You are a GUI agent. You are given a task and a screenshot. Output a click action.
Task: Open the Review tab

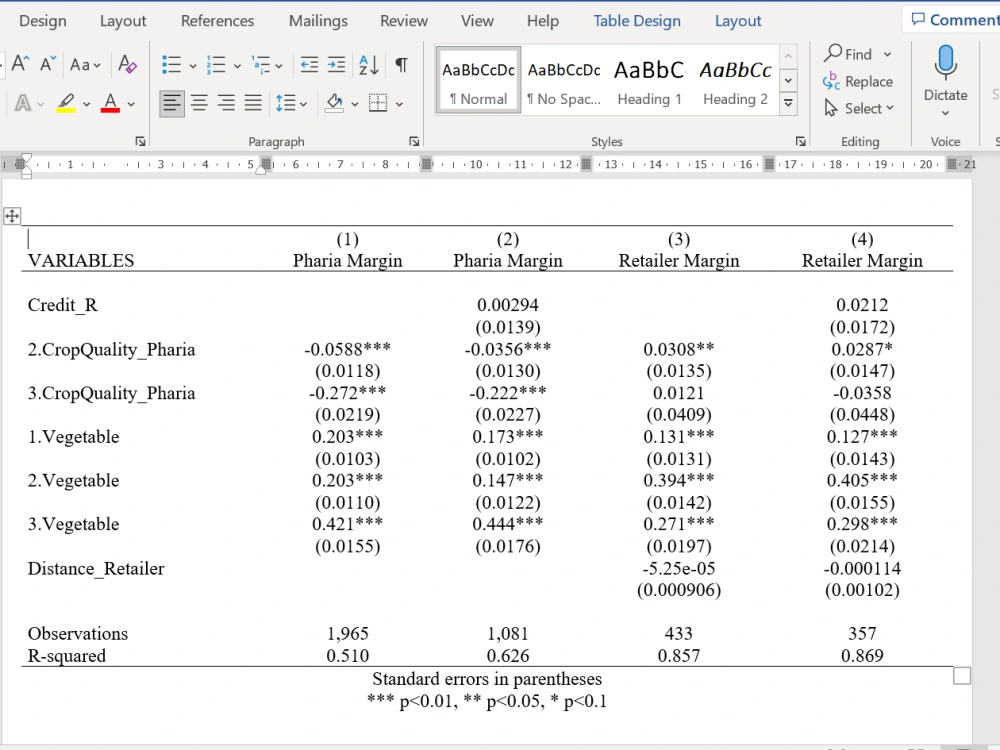coord(404,21)
